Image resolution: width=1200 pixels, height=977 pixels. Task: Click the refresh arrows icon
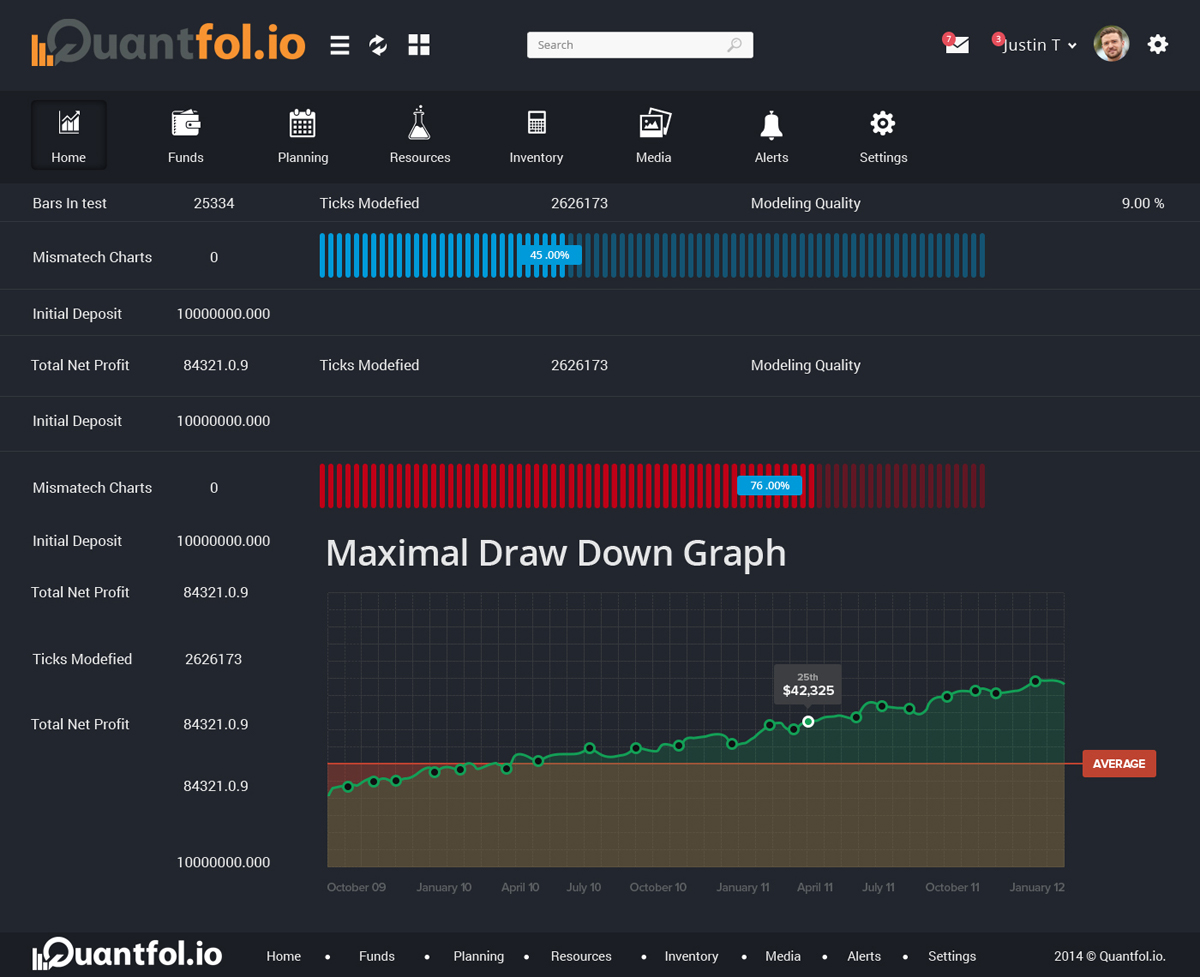click(x=378, y=45)
